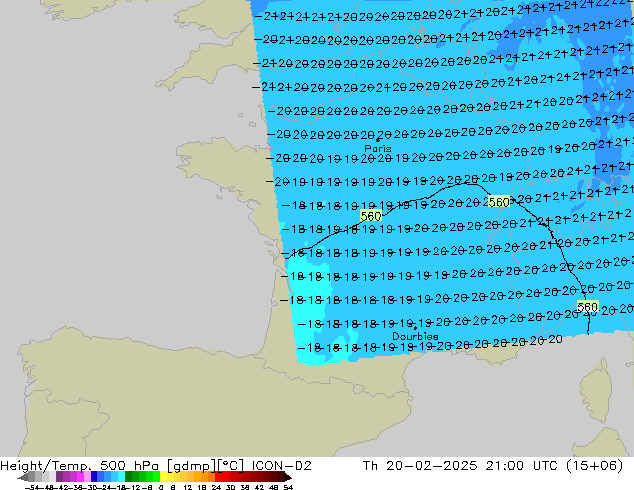Click the cyan swatch in the color legend

click(121, 476)
